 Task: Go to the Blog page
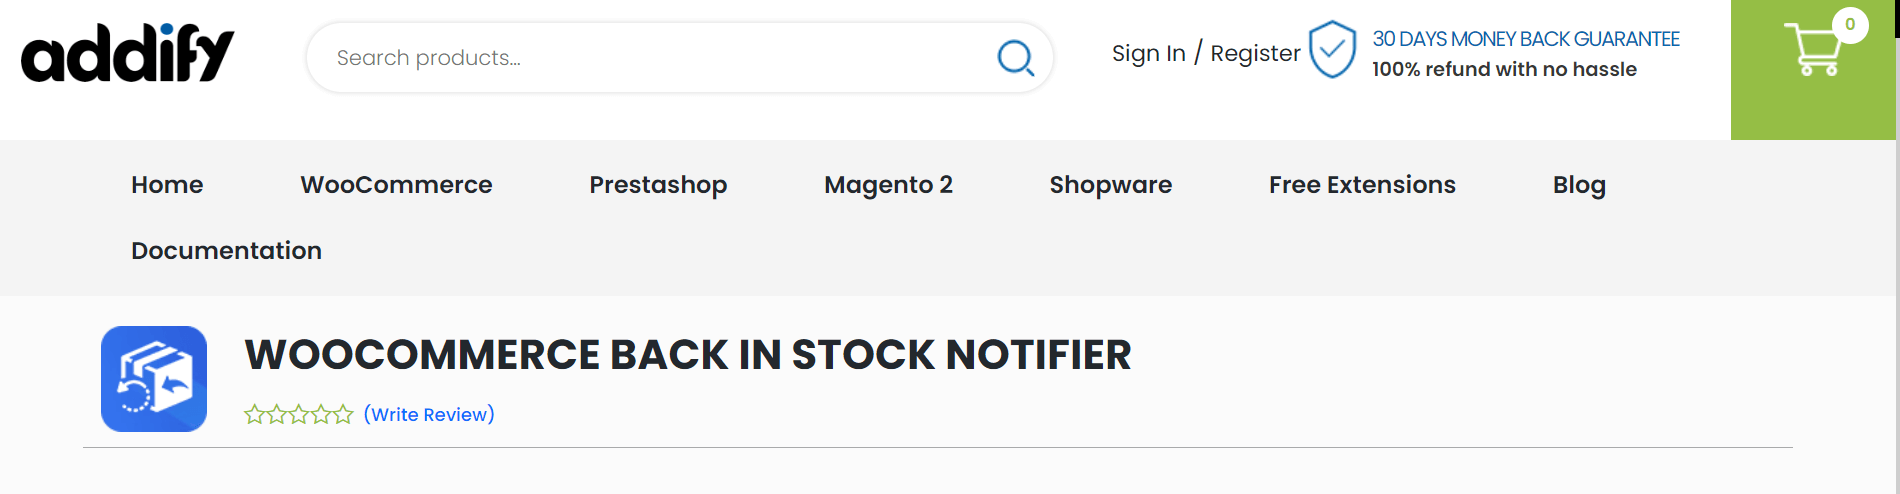coord(1579,185)
